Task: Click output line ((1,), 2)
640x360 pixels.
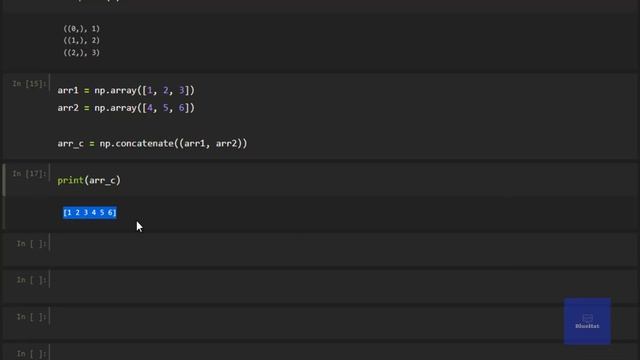Action: coord(82,40)
